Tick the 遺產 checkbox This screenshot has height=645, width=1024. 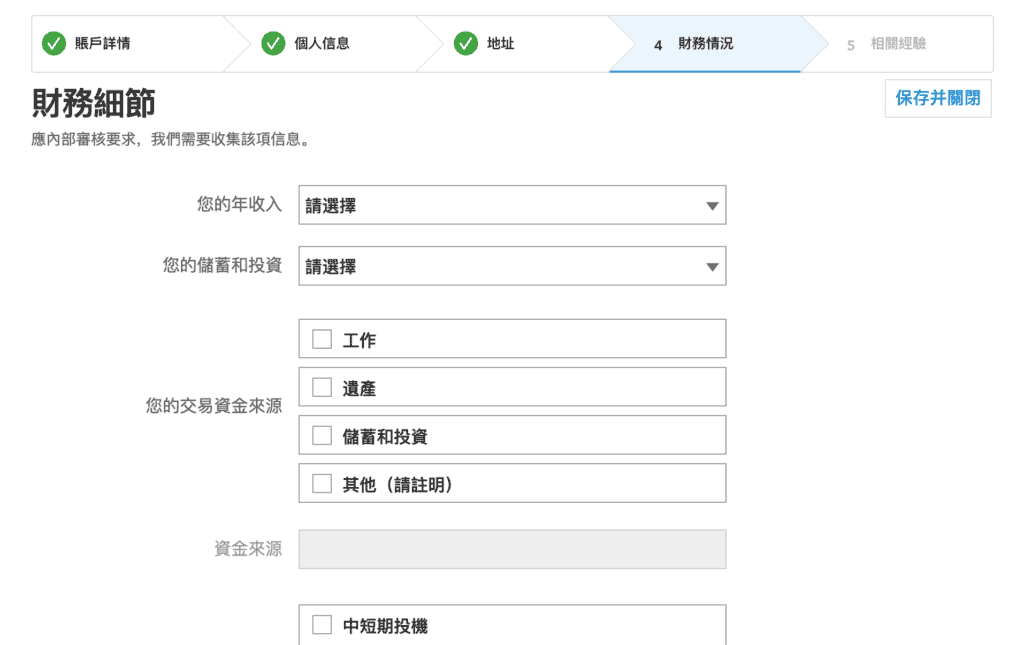pyautogui.click(x=322, y=387)
